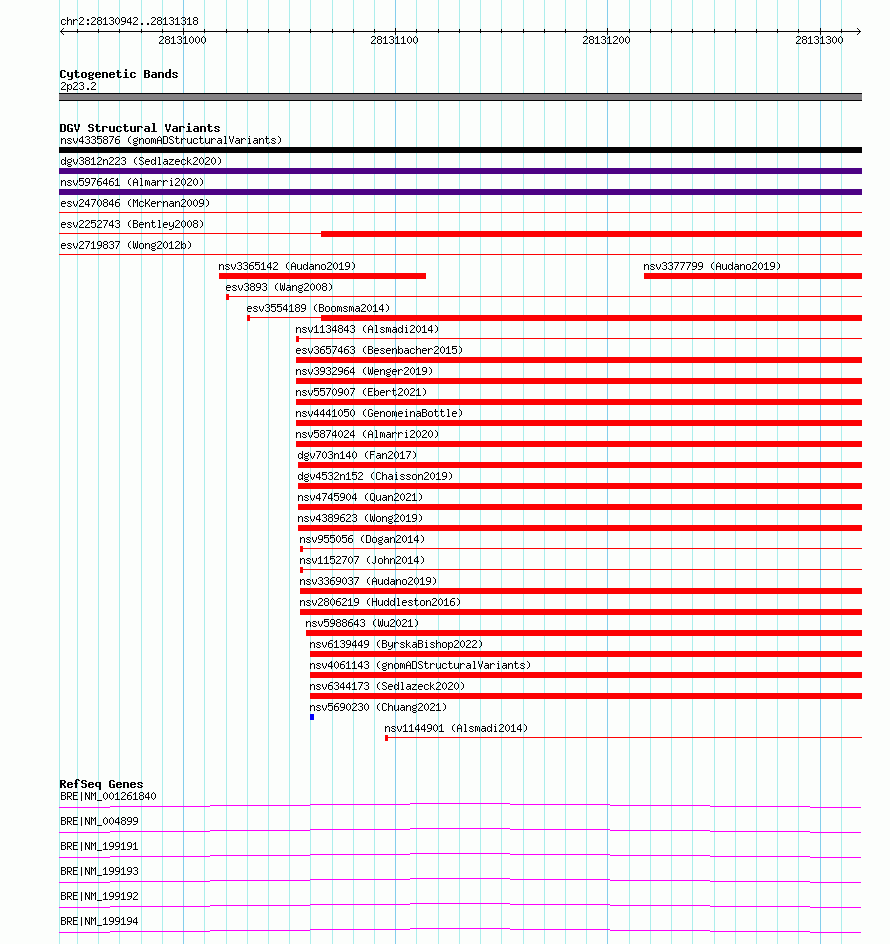890x944 pixels.
Task: Open nsv955056 (Dogan2014) variant
Action: pyautogui.click(x=362, y=539)
